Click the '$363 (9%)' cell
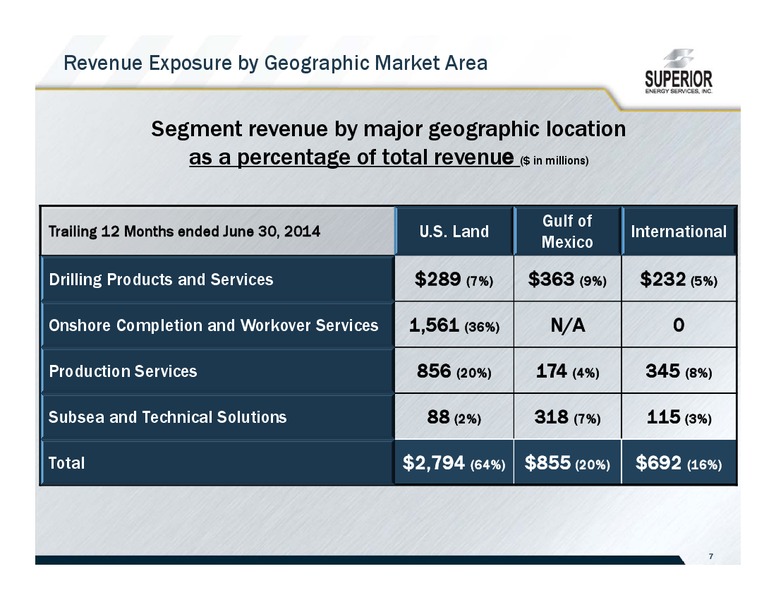This screenshot has height=600, width=776. point(567,279)
